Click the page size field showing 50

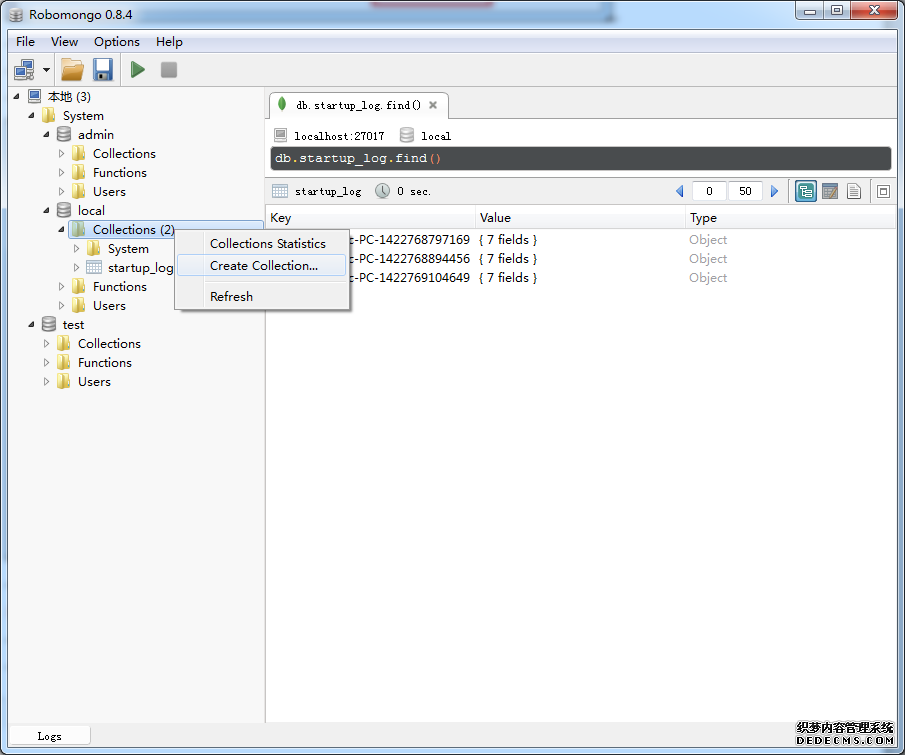(745, 191)
